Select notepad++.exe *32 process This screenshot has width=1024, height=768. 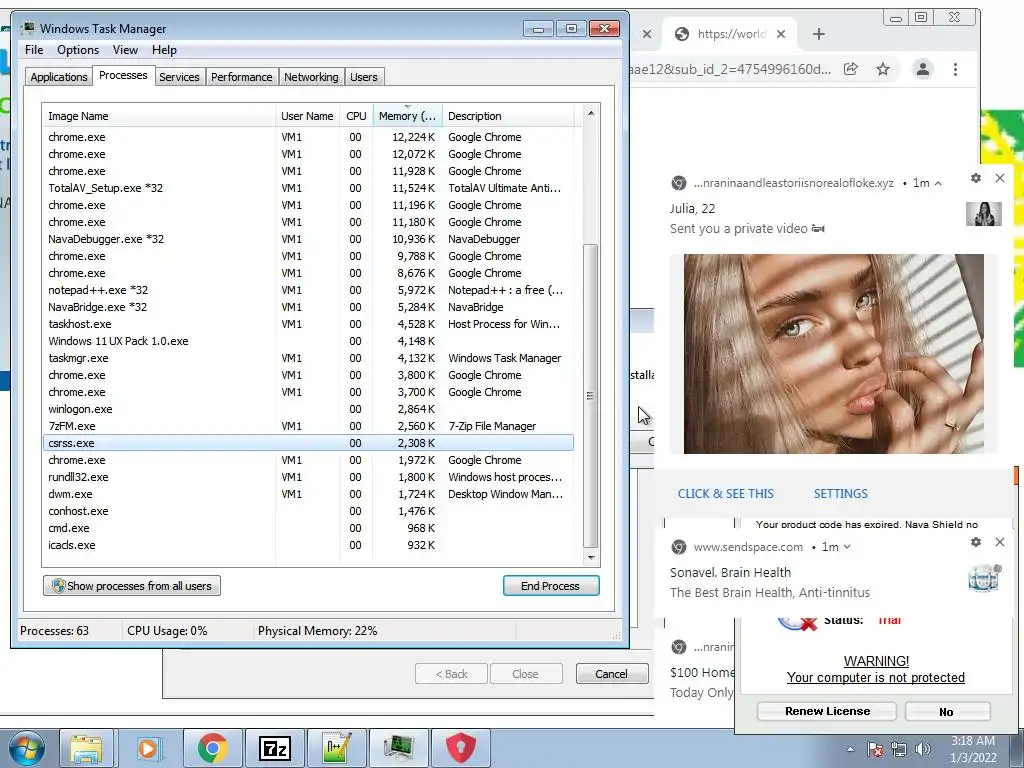pos(308,290)
